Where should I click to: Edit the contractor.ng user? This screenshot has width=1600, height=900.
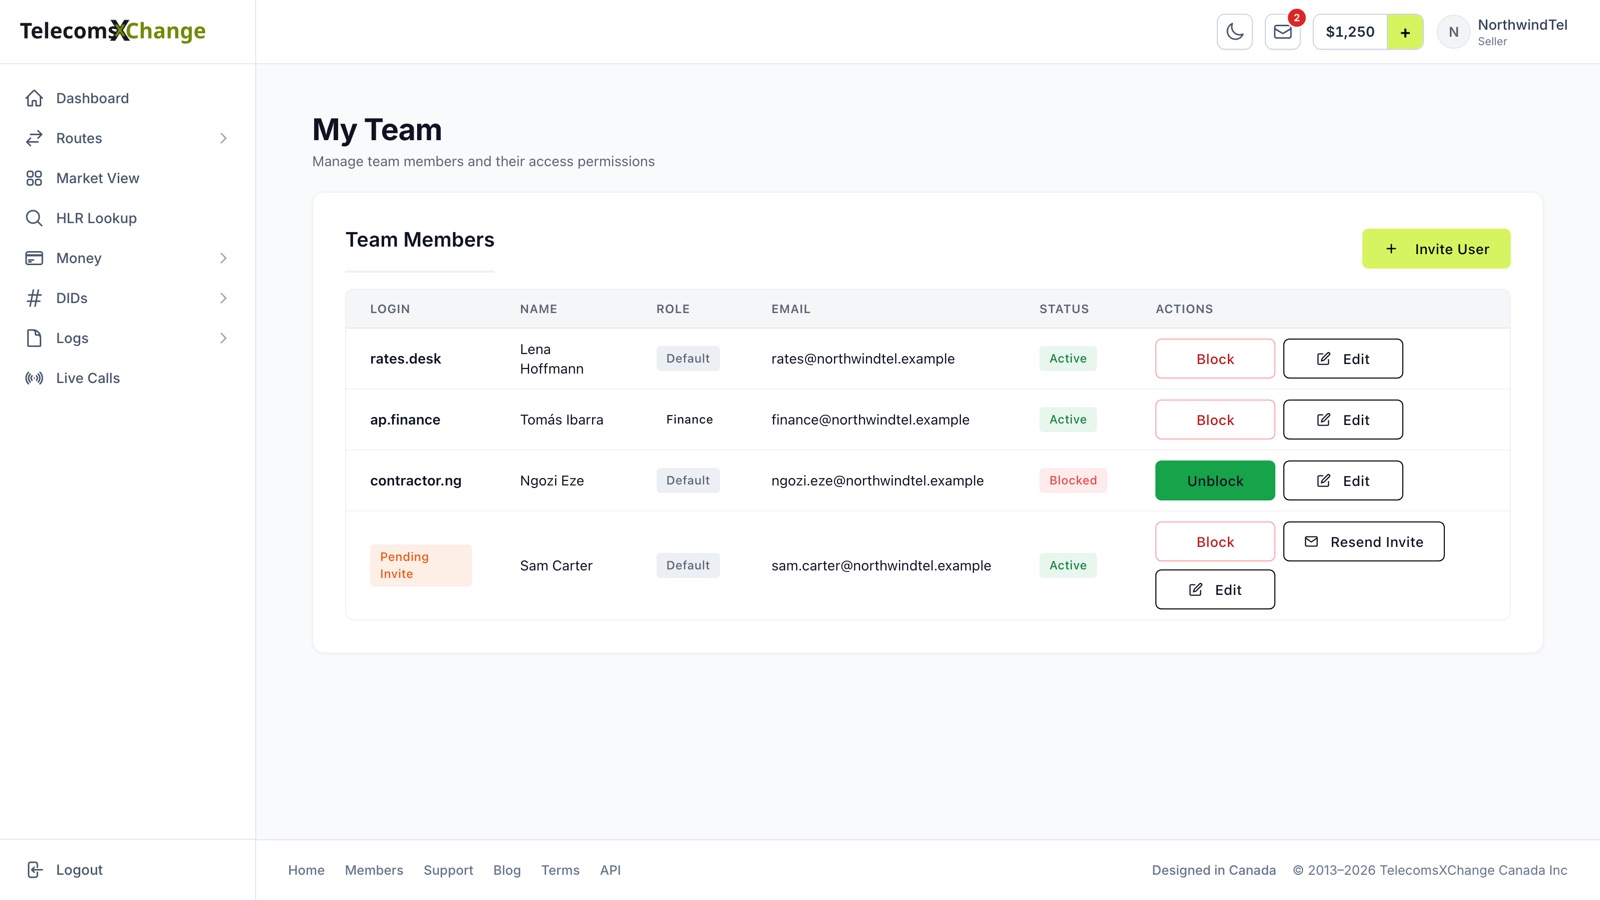coord(1343,481)
